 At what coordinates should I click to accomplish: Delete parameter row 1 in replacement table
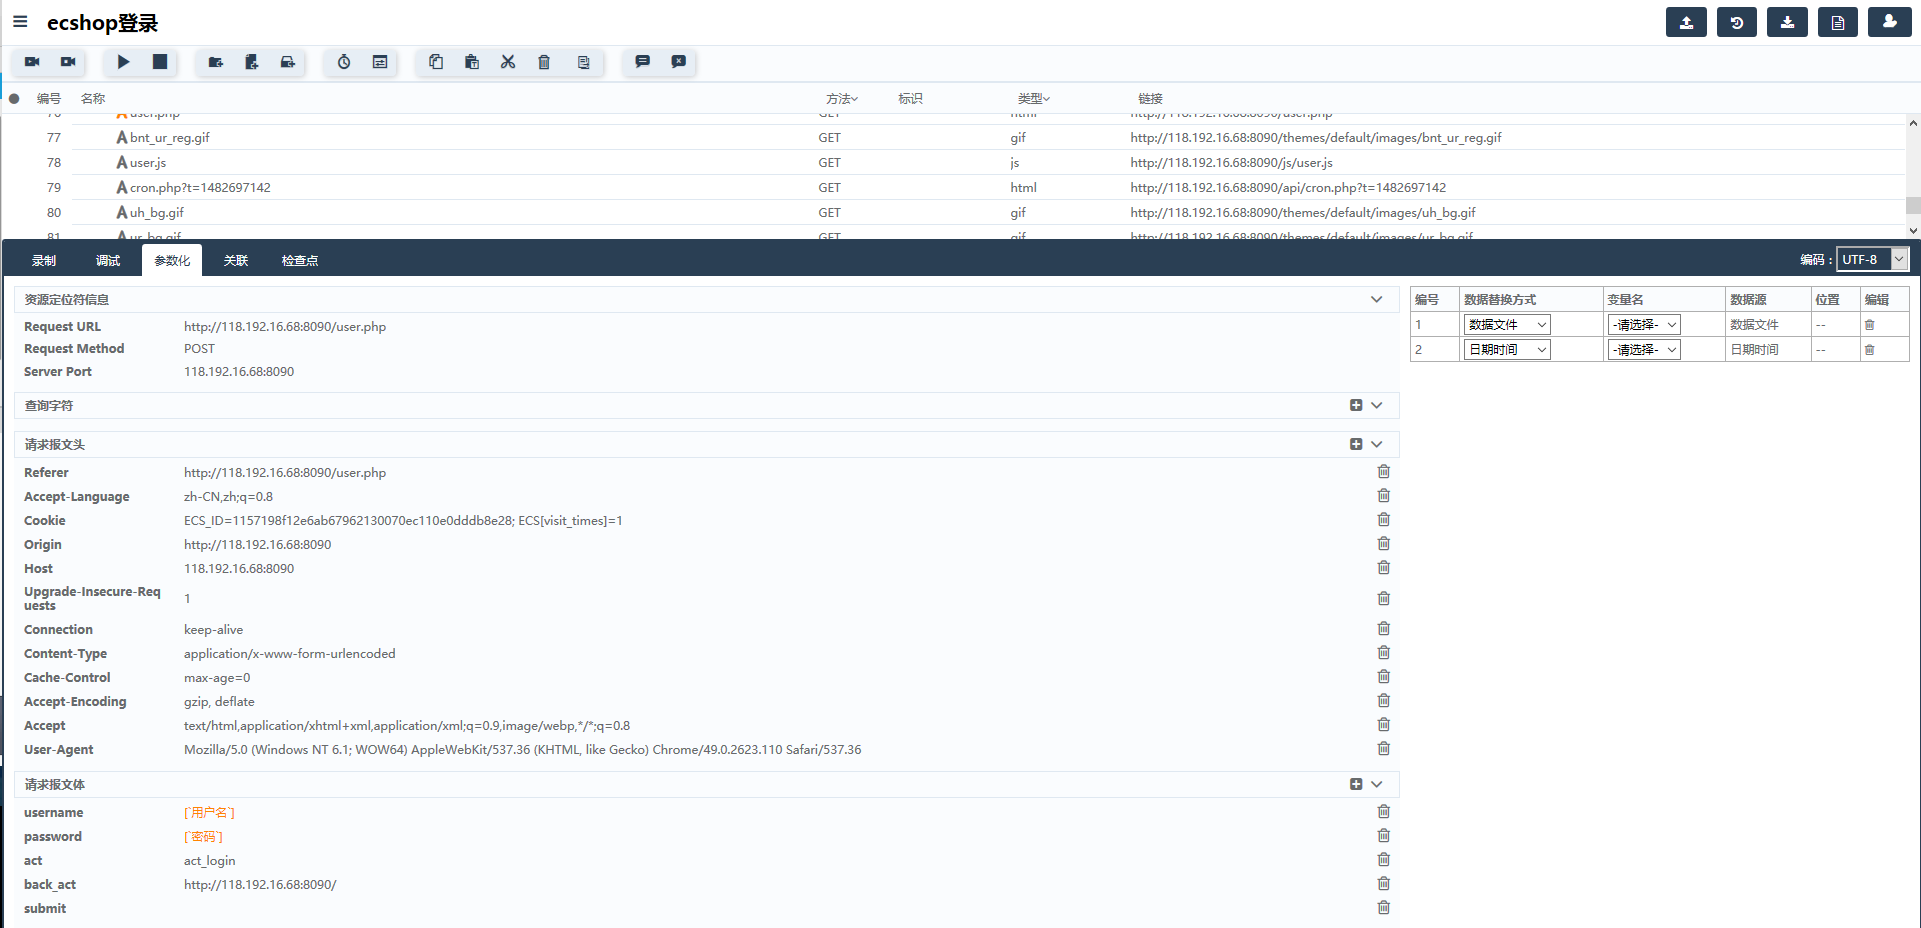coord(1869,325)
